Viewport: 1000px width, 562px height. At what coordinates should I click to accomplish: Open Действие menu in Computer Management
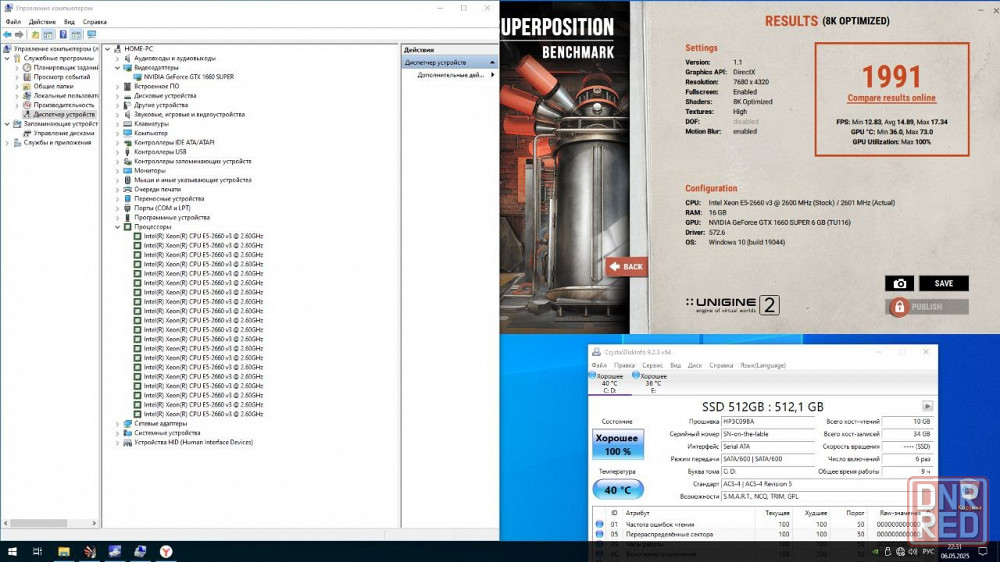42,22
